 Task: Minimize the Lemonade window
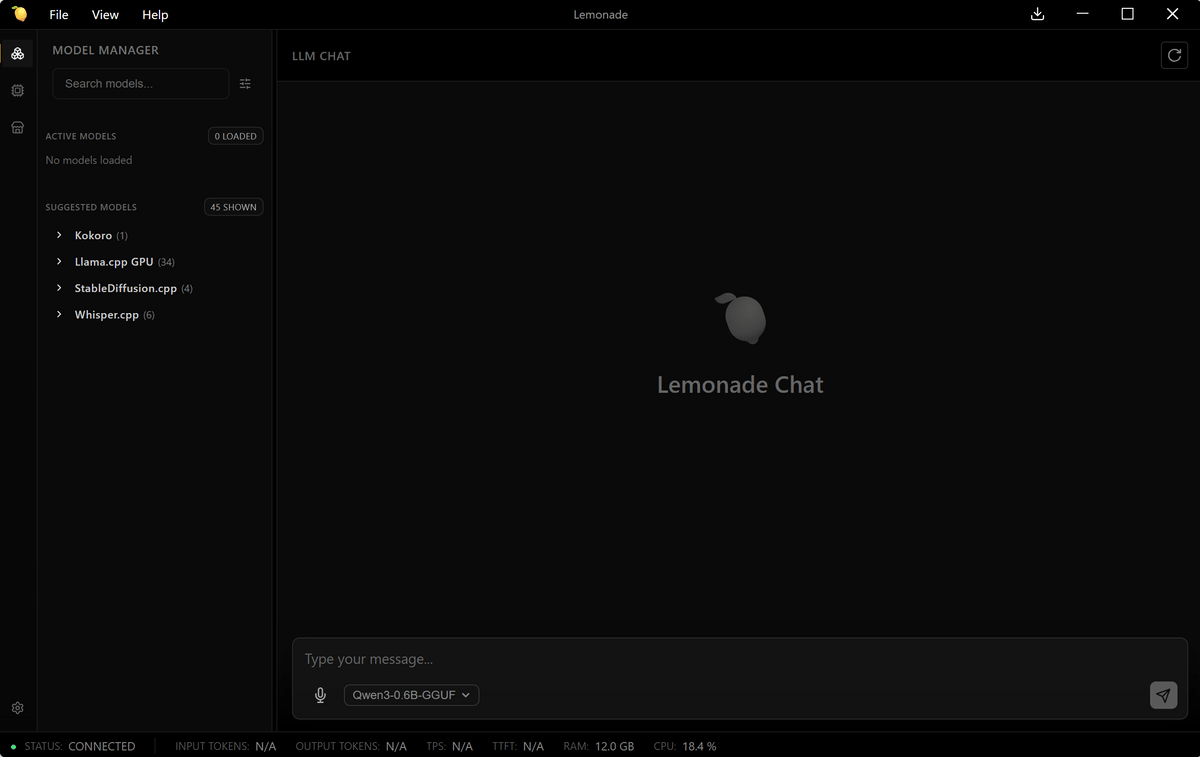1082,14
